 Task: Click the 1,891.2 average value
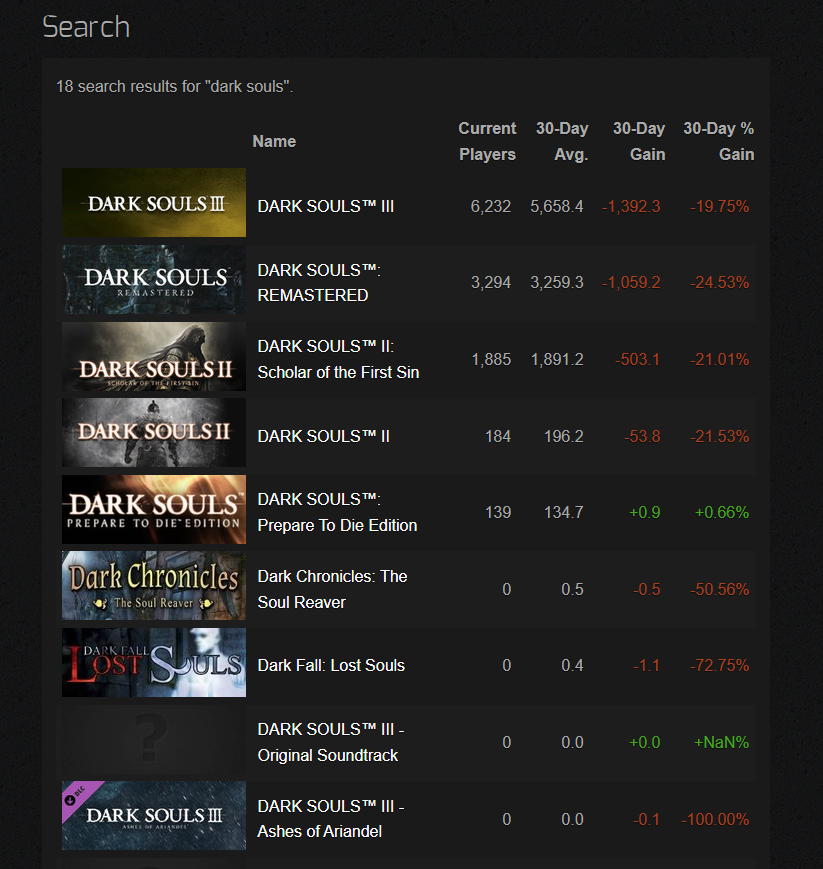pyautogui.click(x=557, y=359)
